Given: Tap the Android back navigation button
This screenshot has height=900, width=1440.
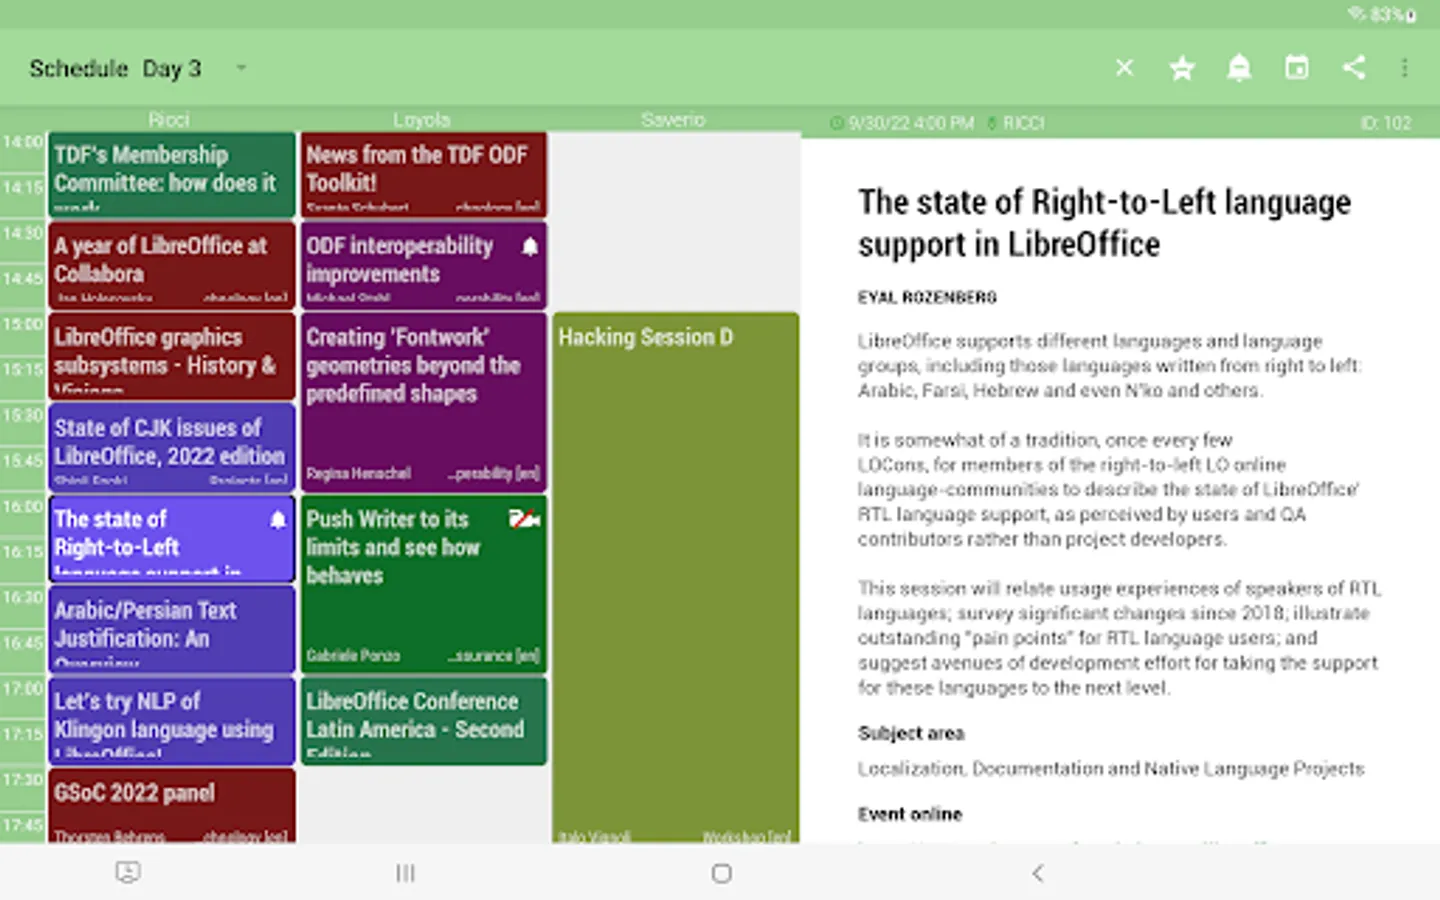Looking at the screenshot, I should pyautogui.click(x=1037, y=873).
